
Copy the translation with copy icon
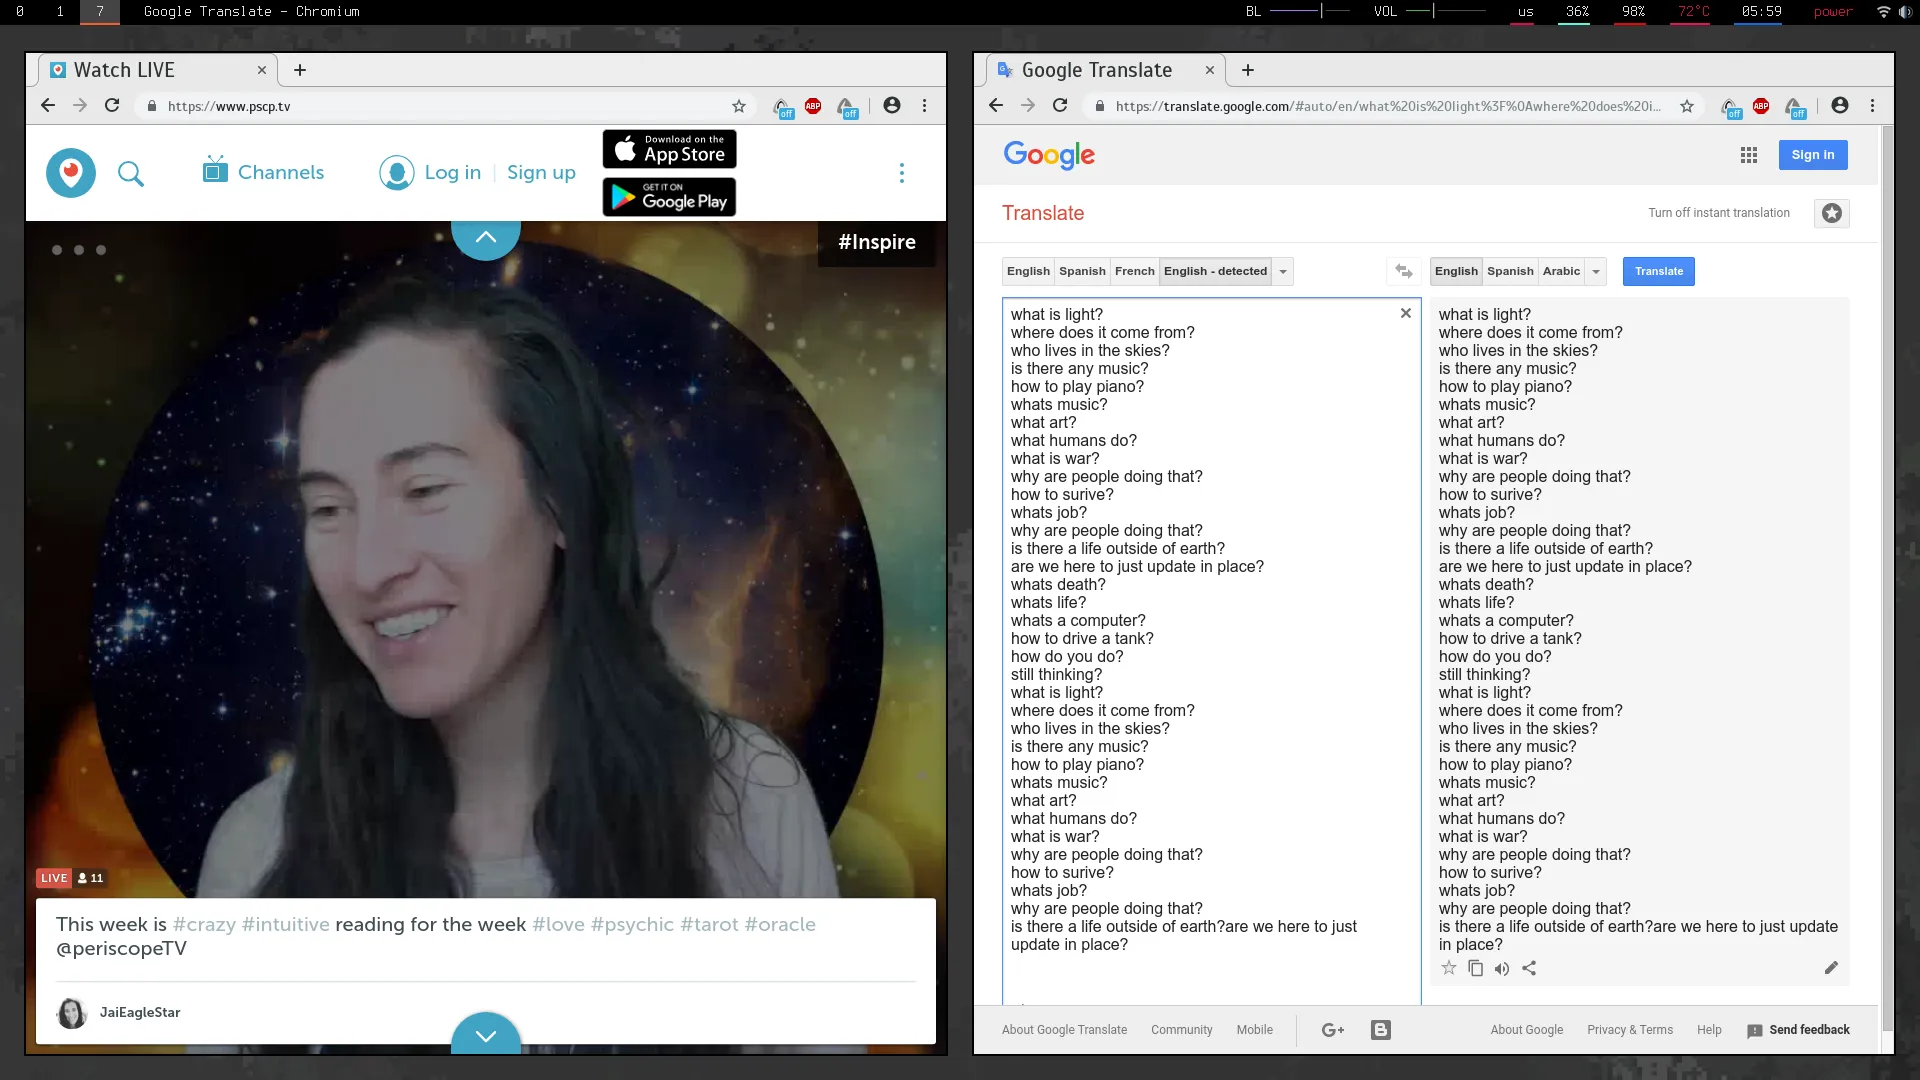1475,968
